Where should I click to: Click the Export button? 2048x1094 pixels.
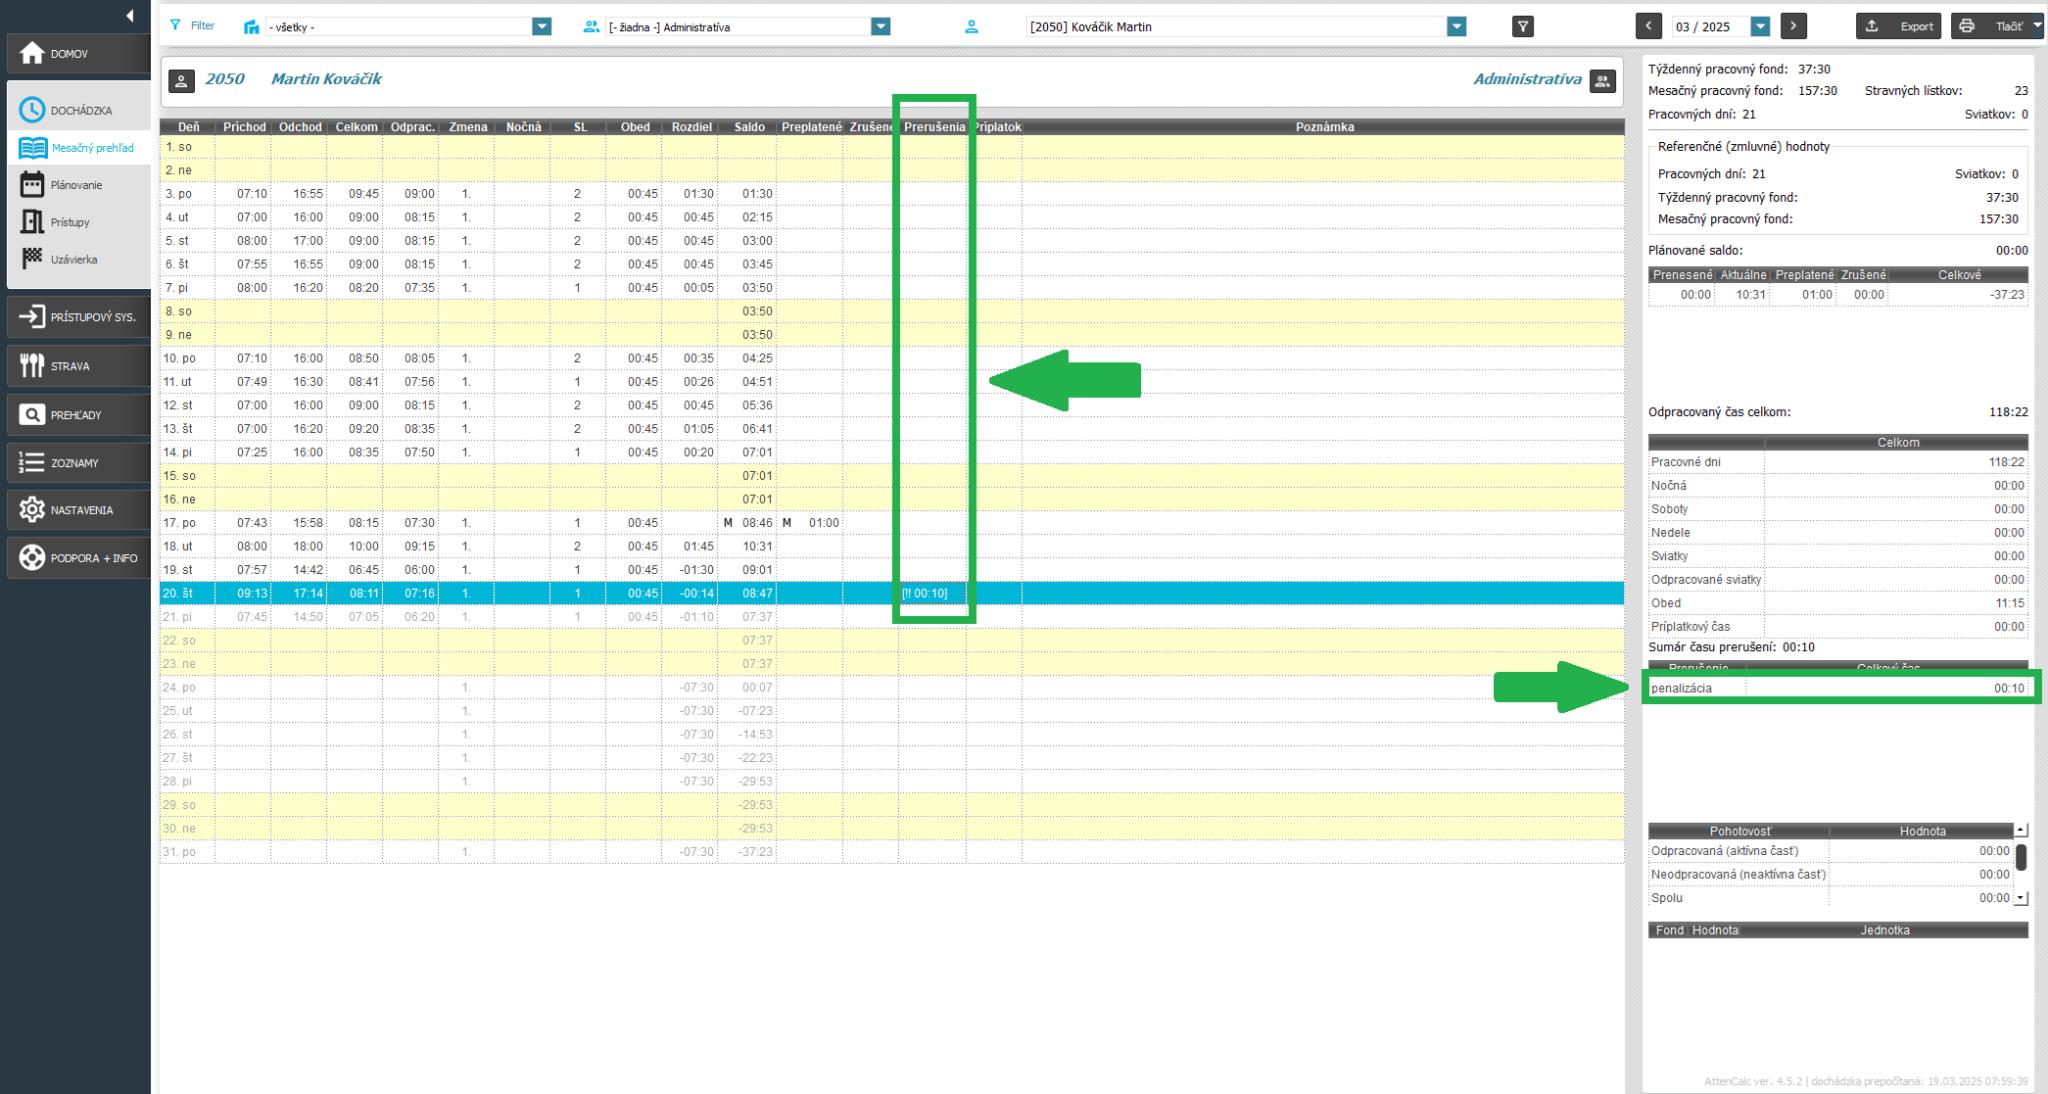[1897, 26]
